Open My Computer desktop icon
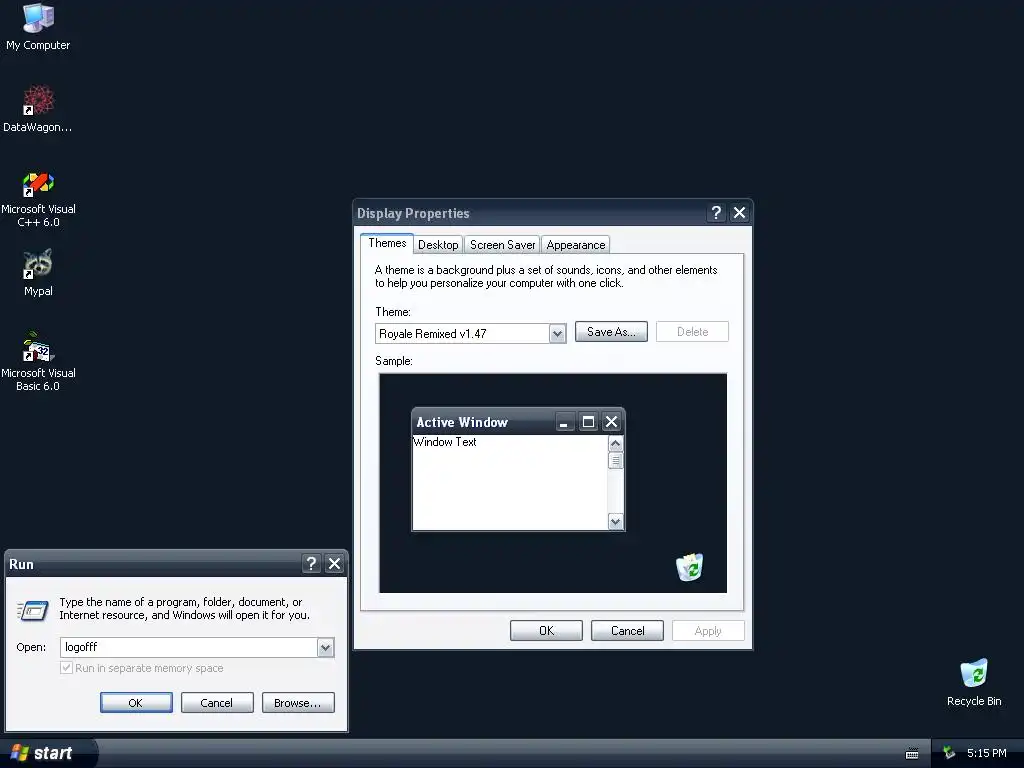The image size is (1024, 768). click(38, 26)
